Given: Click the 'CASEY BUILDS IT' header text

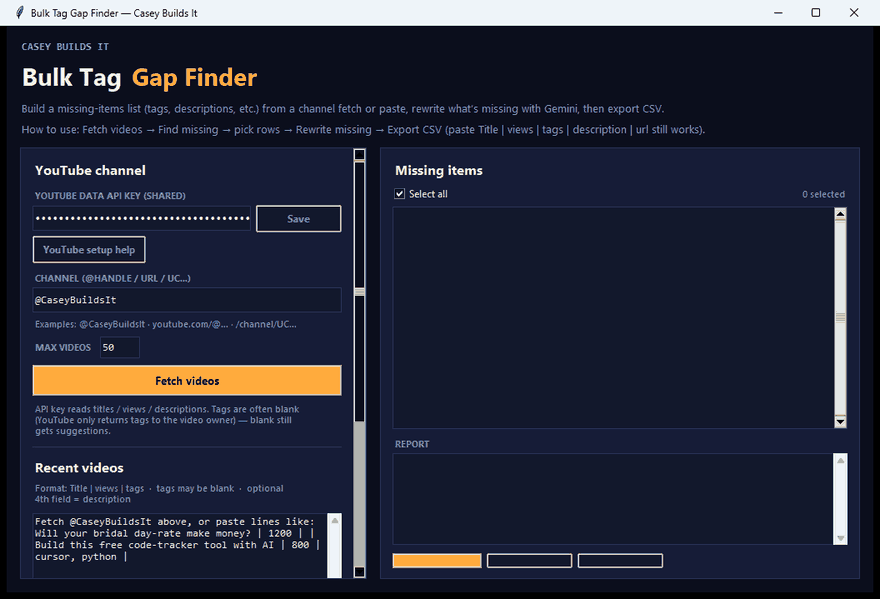Looking at the screenshot, I should pos(65,47).
